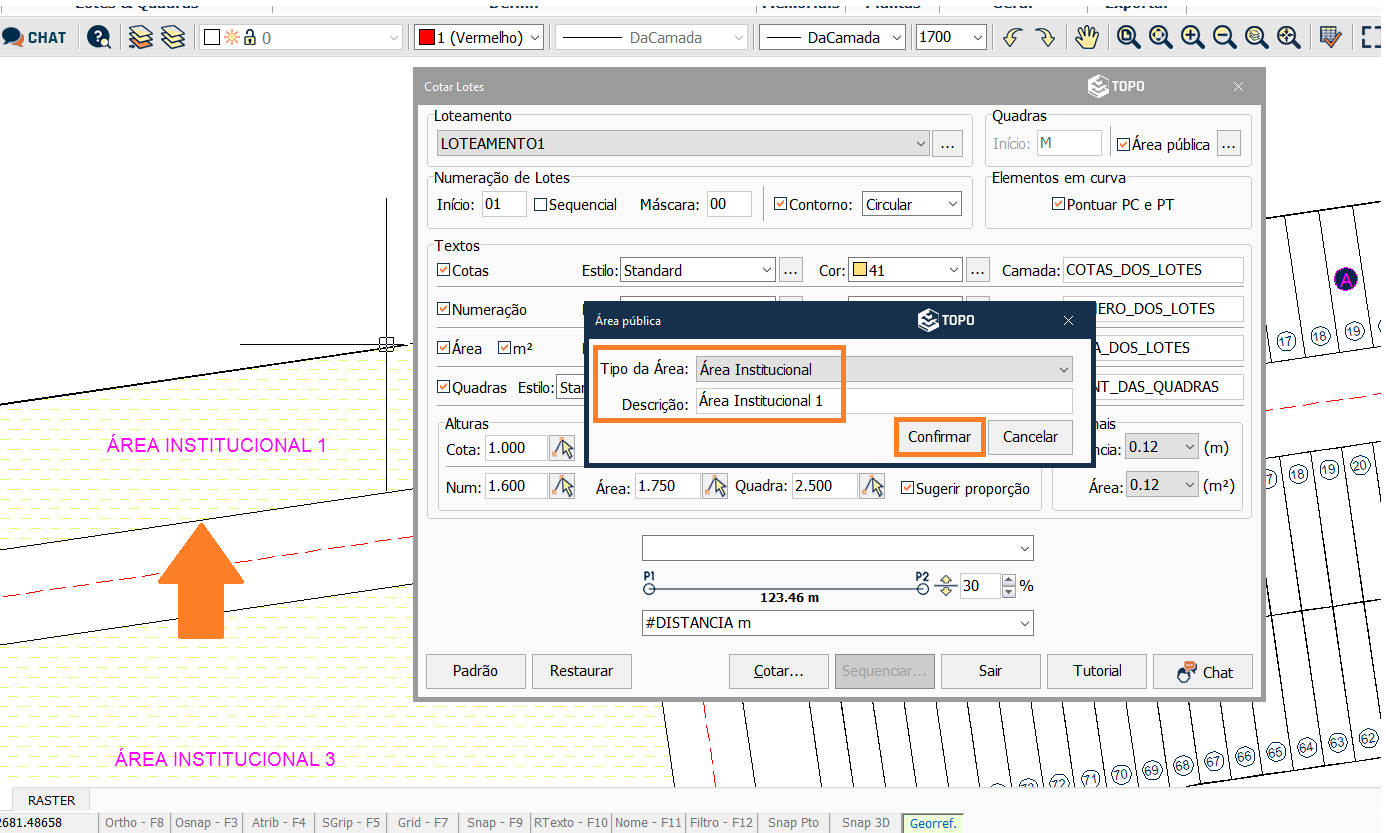Click the Descrição text field
This screenshot has width=1386, height=833.
tap(883, 401)
